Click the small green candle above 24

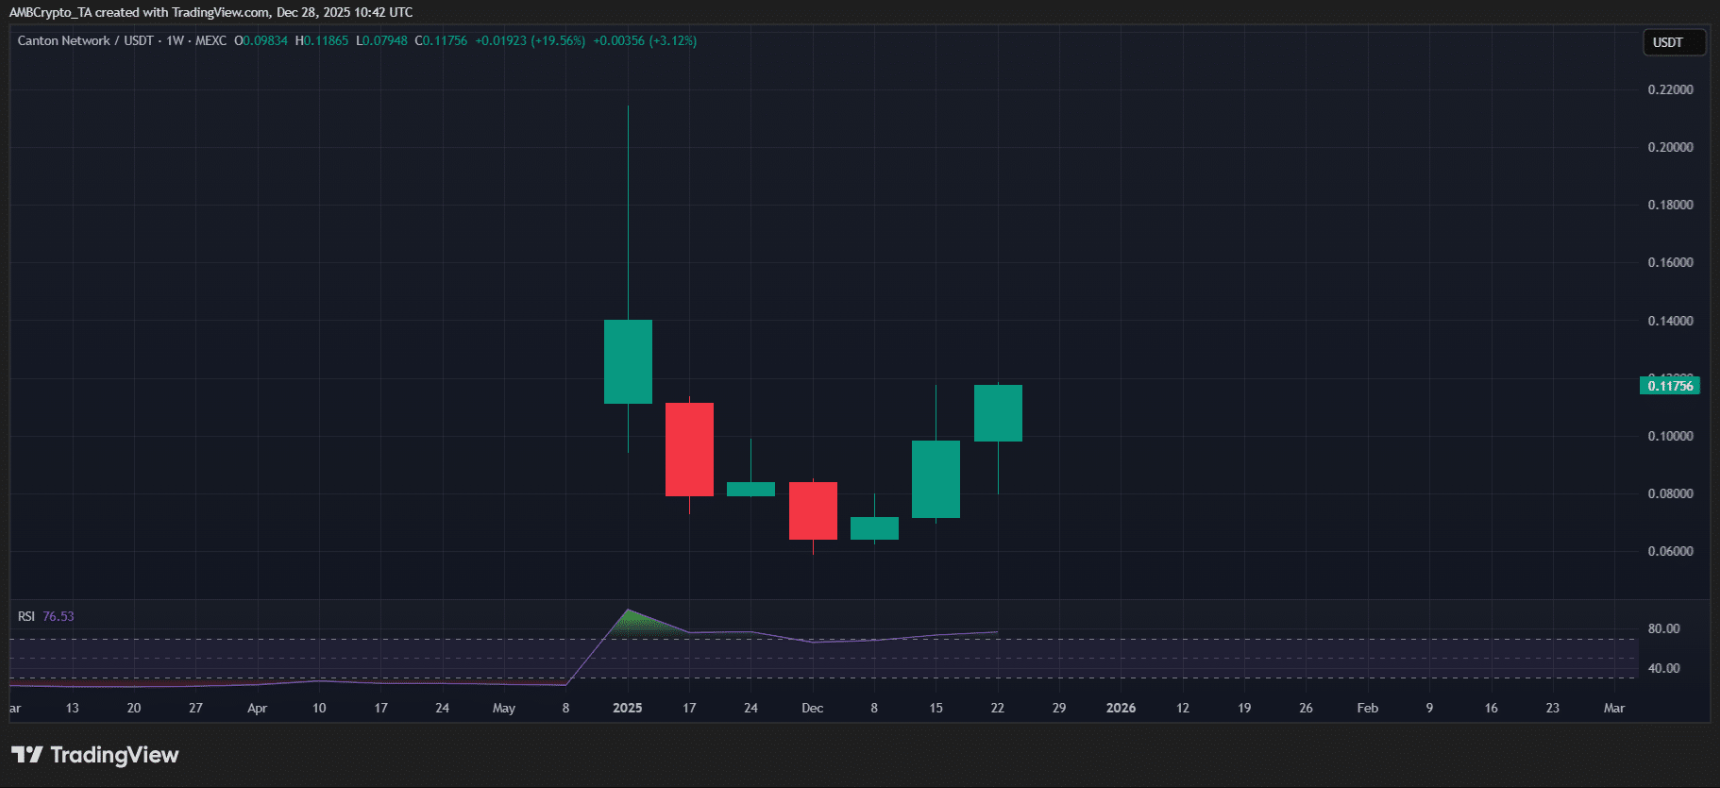[x=751, y=489]
